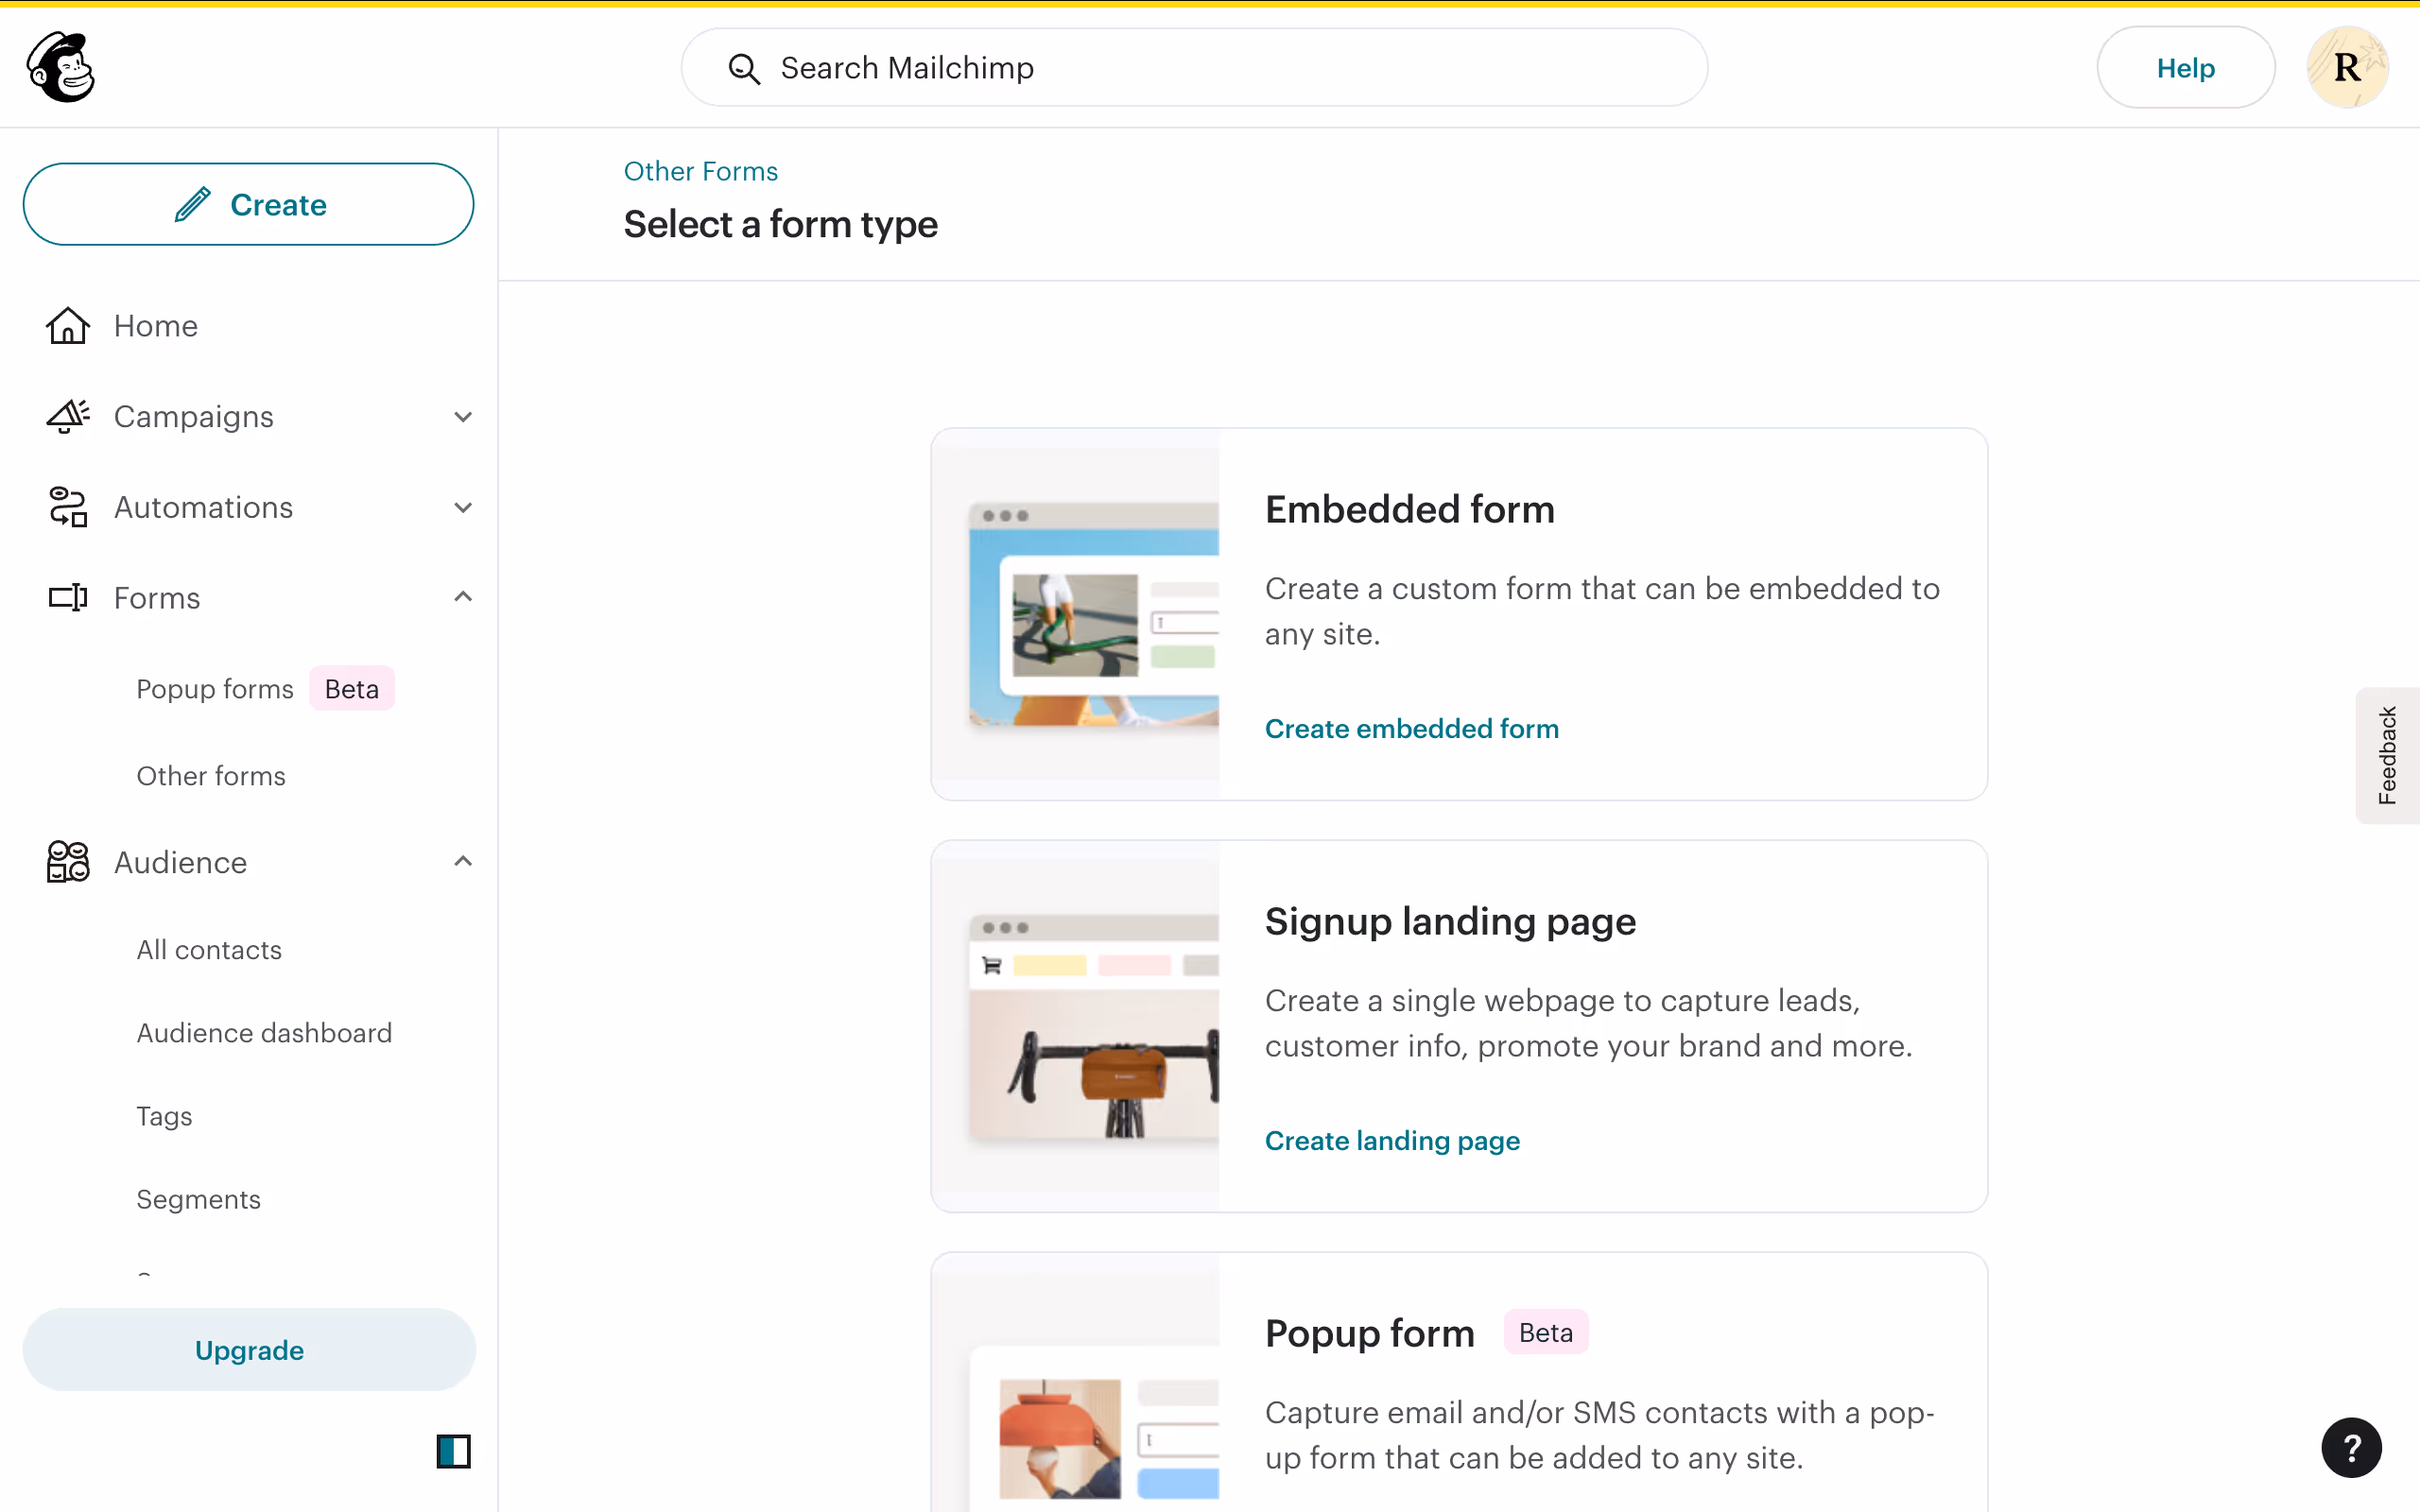Screen dimensions: 2420x1512
Task: Open Automations menu item
Action: (204, 507)
